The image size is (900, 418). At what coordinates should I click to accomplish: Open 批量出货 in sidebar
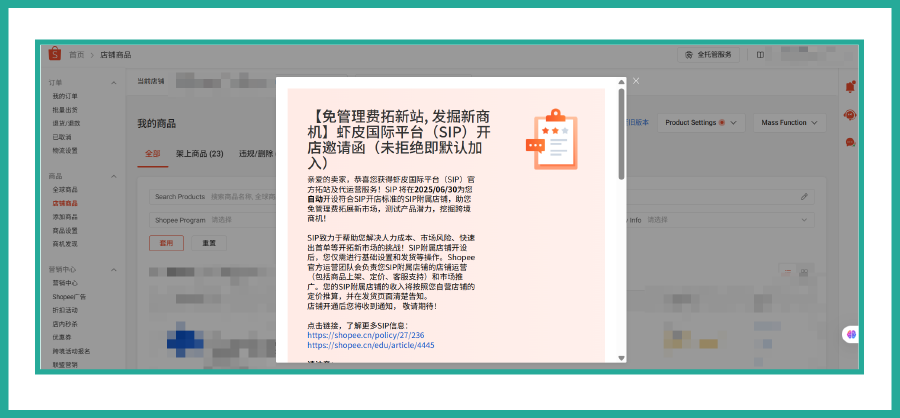coord(65,110)
